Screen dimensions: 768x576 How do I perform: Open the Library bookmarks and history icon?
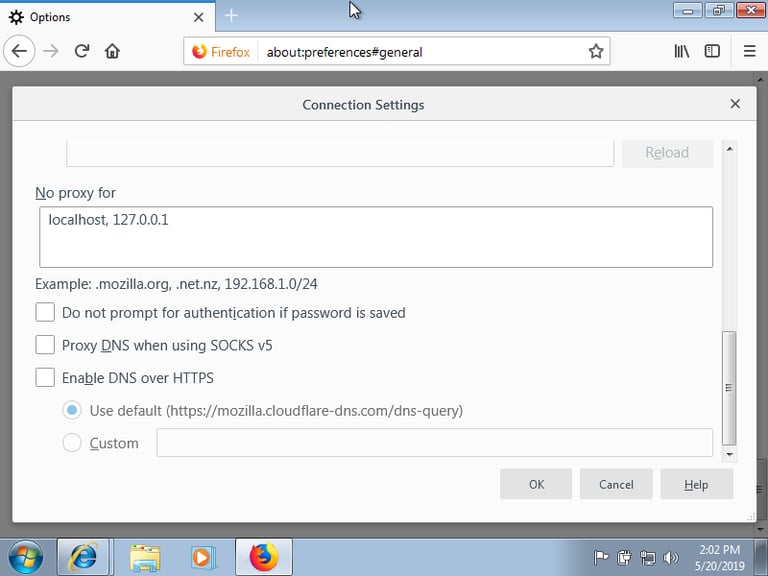(x=682, y=51)
